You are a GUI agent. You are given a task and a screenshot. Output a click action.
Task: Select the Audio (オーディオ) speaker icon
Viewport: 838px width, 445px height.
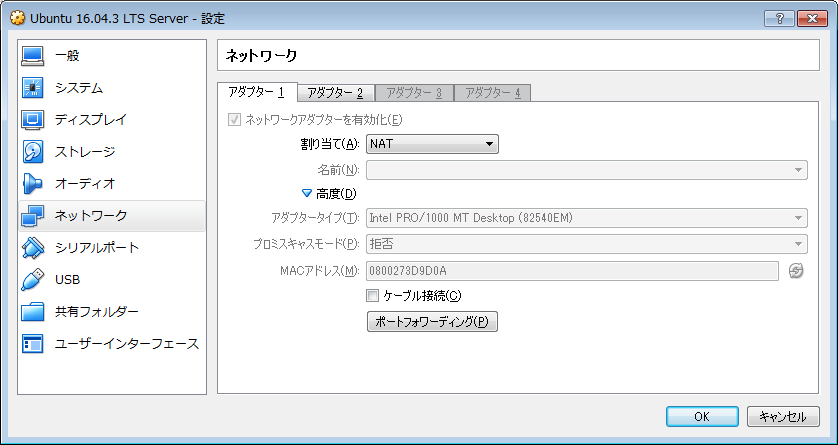pos(33,184)
